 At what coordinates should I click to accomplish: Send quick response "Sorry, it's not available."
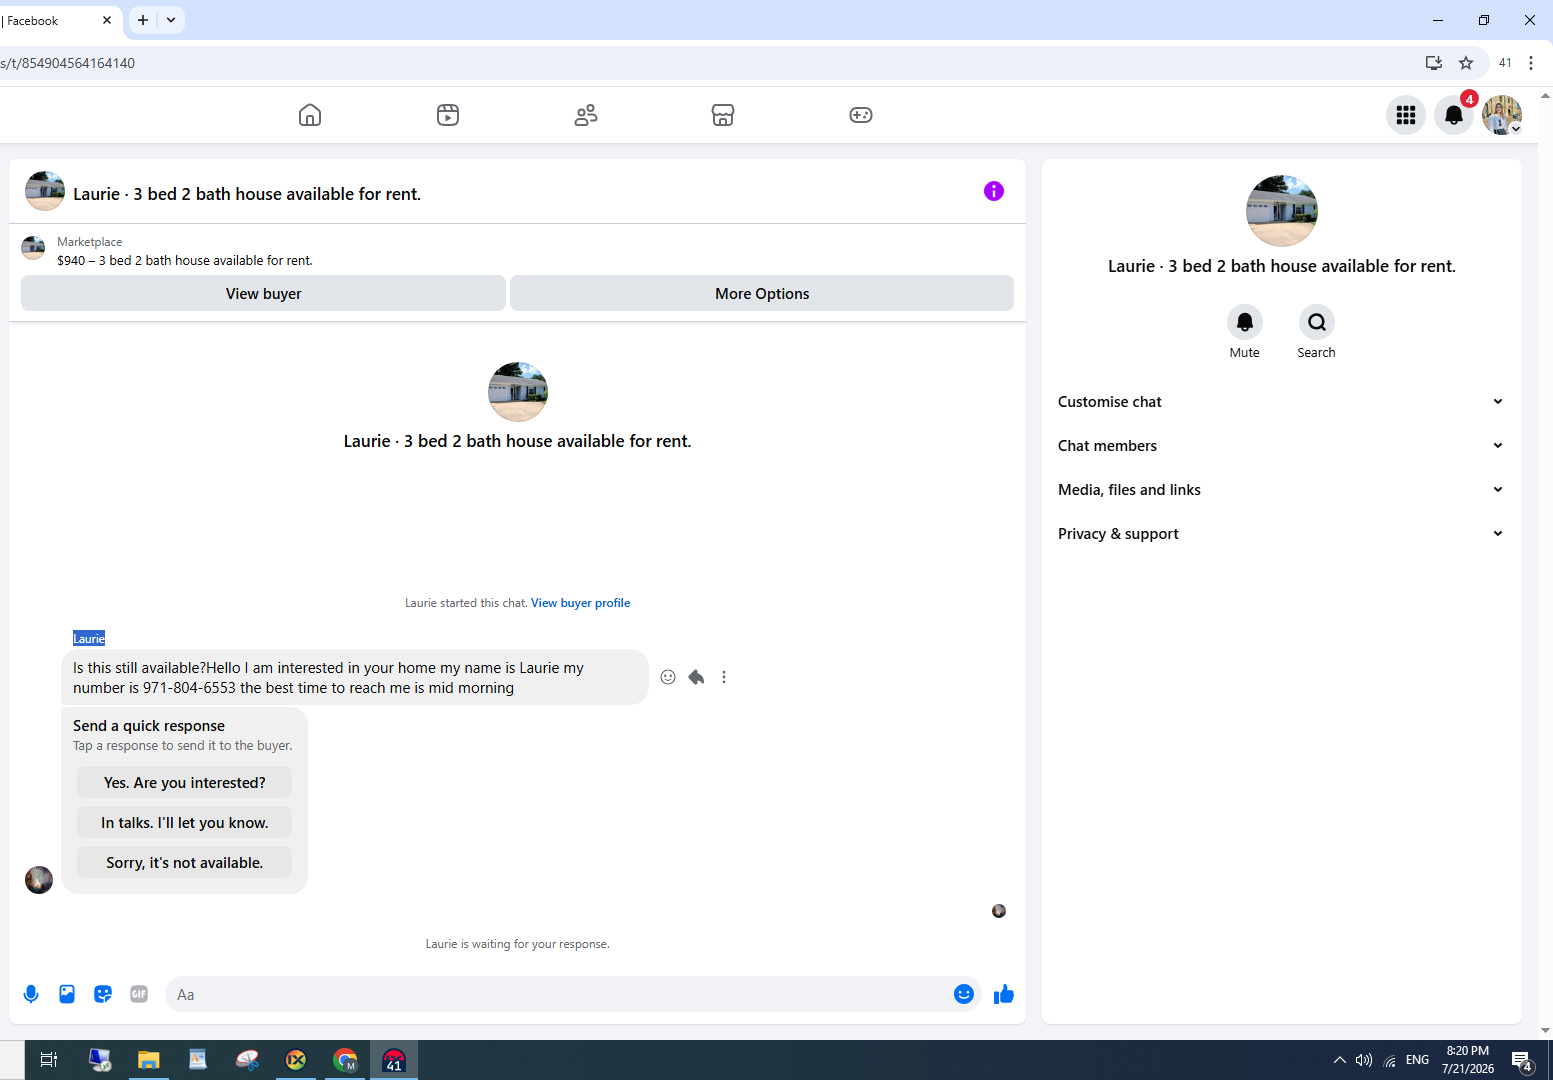pos(185,863)
